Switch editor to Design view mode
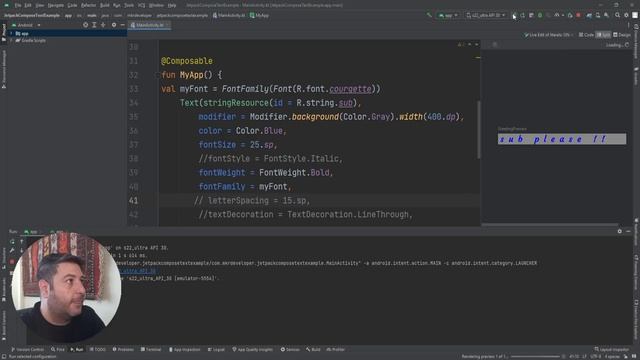This screenshot has width=640, height=360. (x=622, y=35)
